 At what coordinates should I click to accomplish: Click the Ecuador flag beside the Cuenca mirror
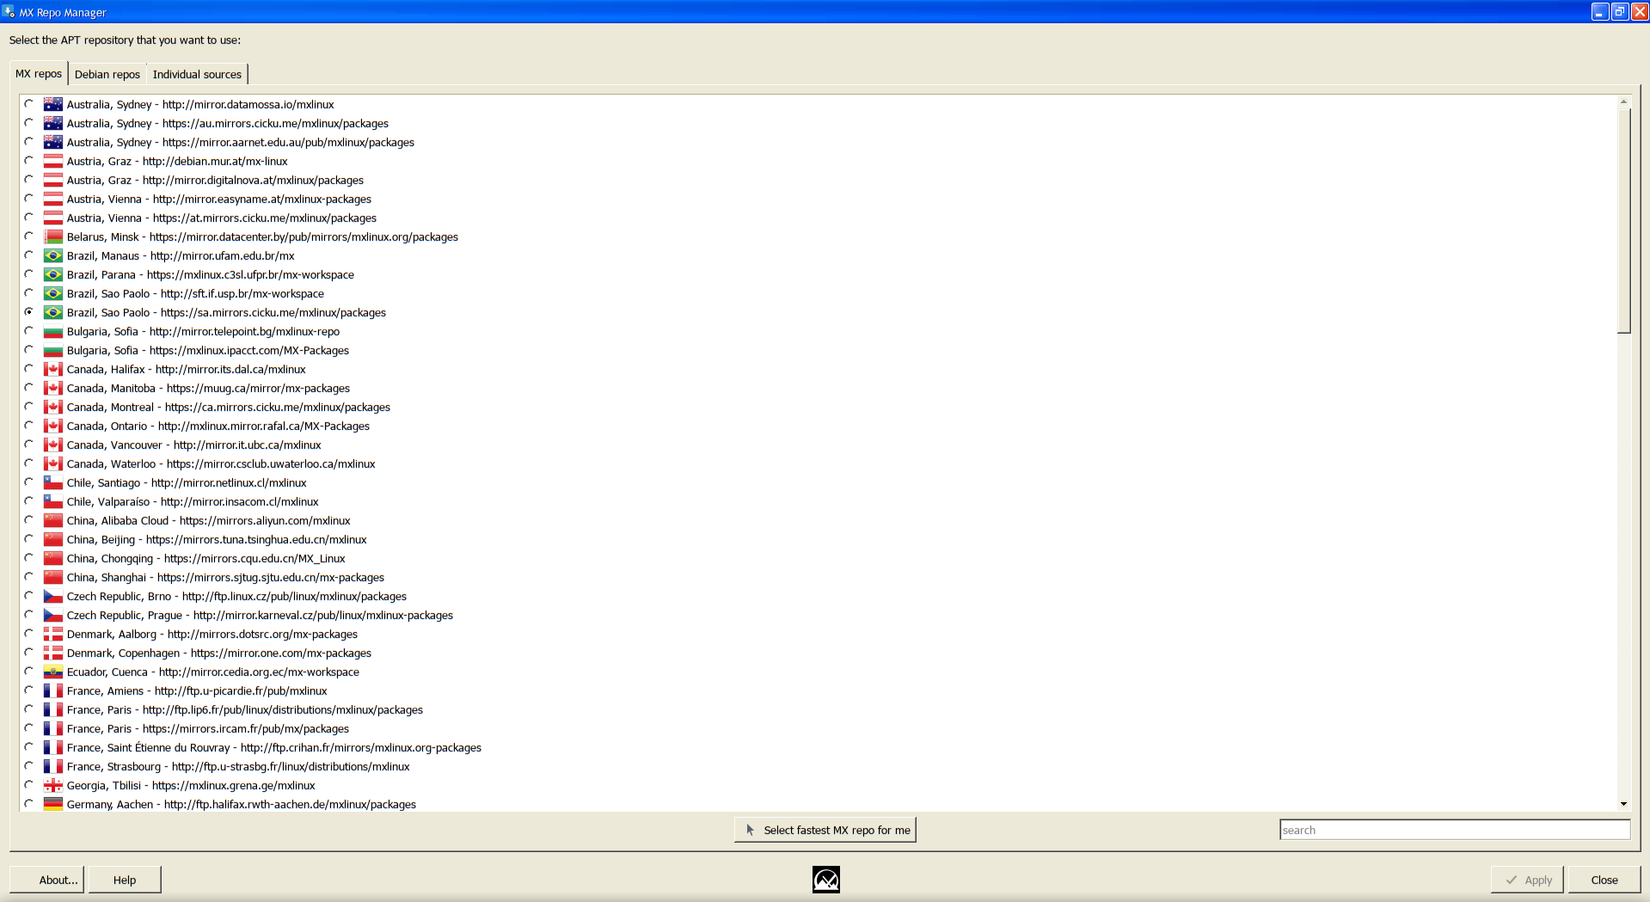53,672
